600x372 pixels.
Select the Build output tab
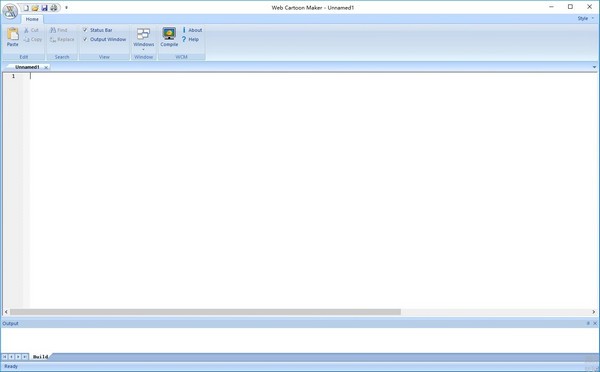click(x=40, y=357)
